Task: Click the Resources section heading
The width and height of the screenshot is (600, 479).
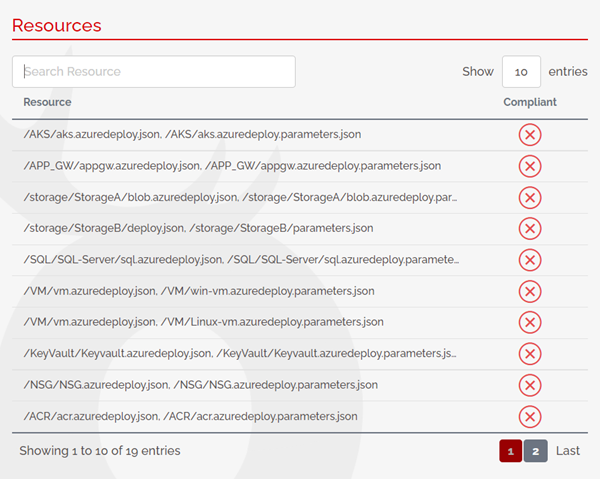Action: point(57,26)
